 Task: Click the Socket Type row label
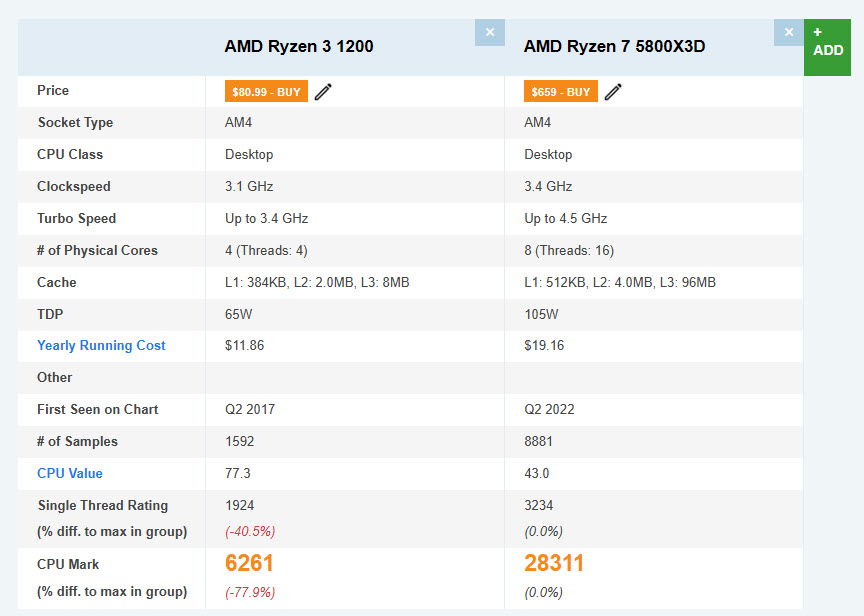[75, 122]
